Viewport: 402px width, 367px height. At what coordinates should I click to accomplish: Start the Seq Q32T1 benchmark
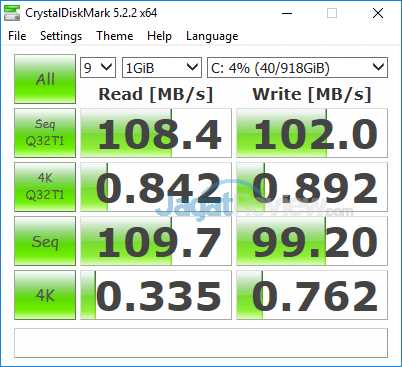pos(45,133)
